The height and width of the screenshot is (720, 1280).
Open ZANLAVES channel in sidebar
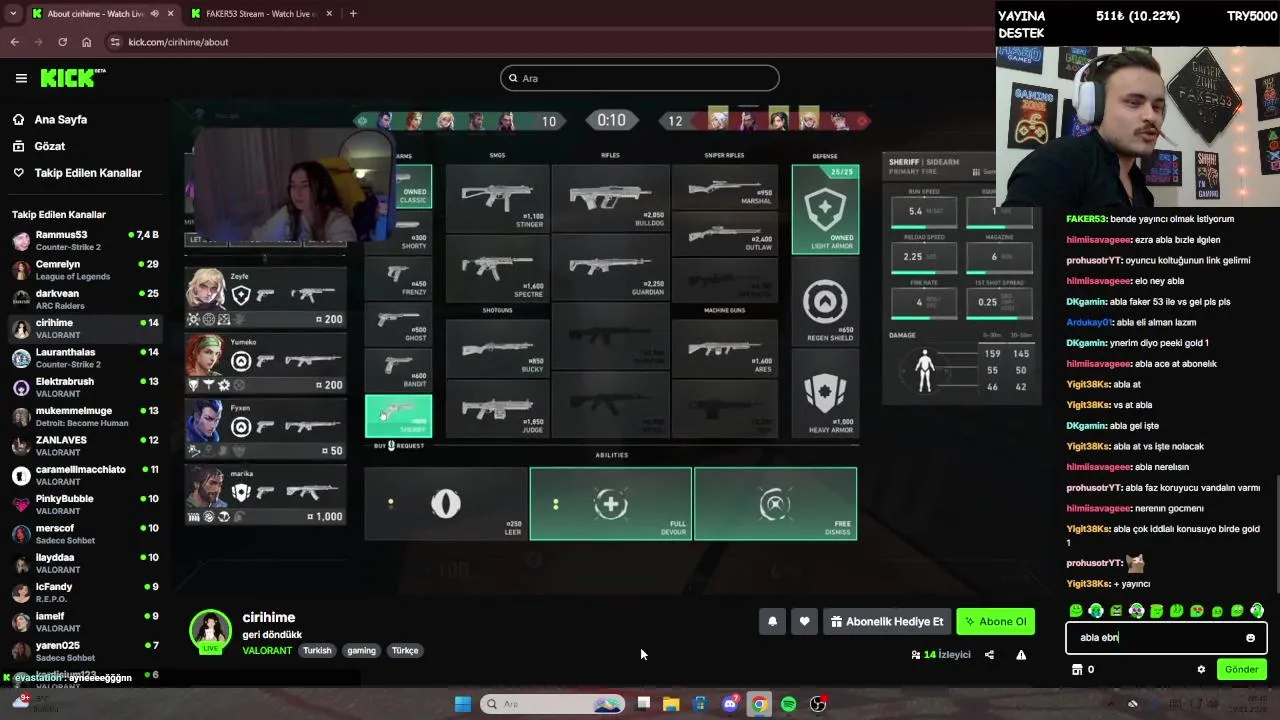coord(85,446)
